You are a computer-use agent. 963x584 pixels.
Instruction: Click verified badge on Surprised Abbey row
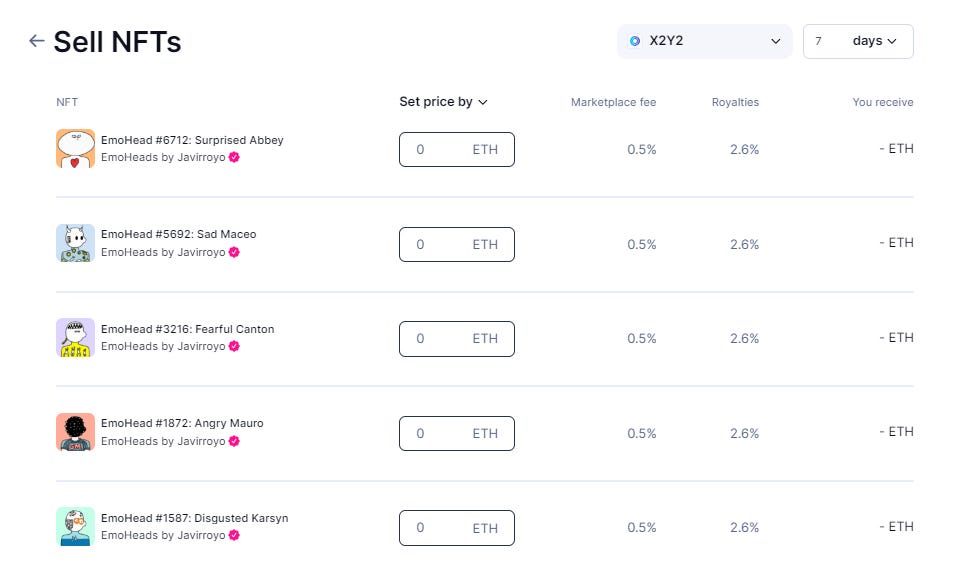[234, 157]
